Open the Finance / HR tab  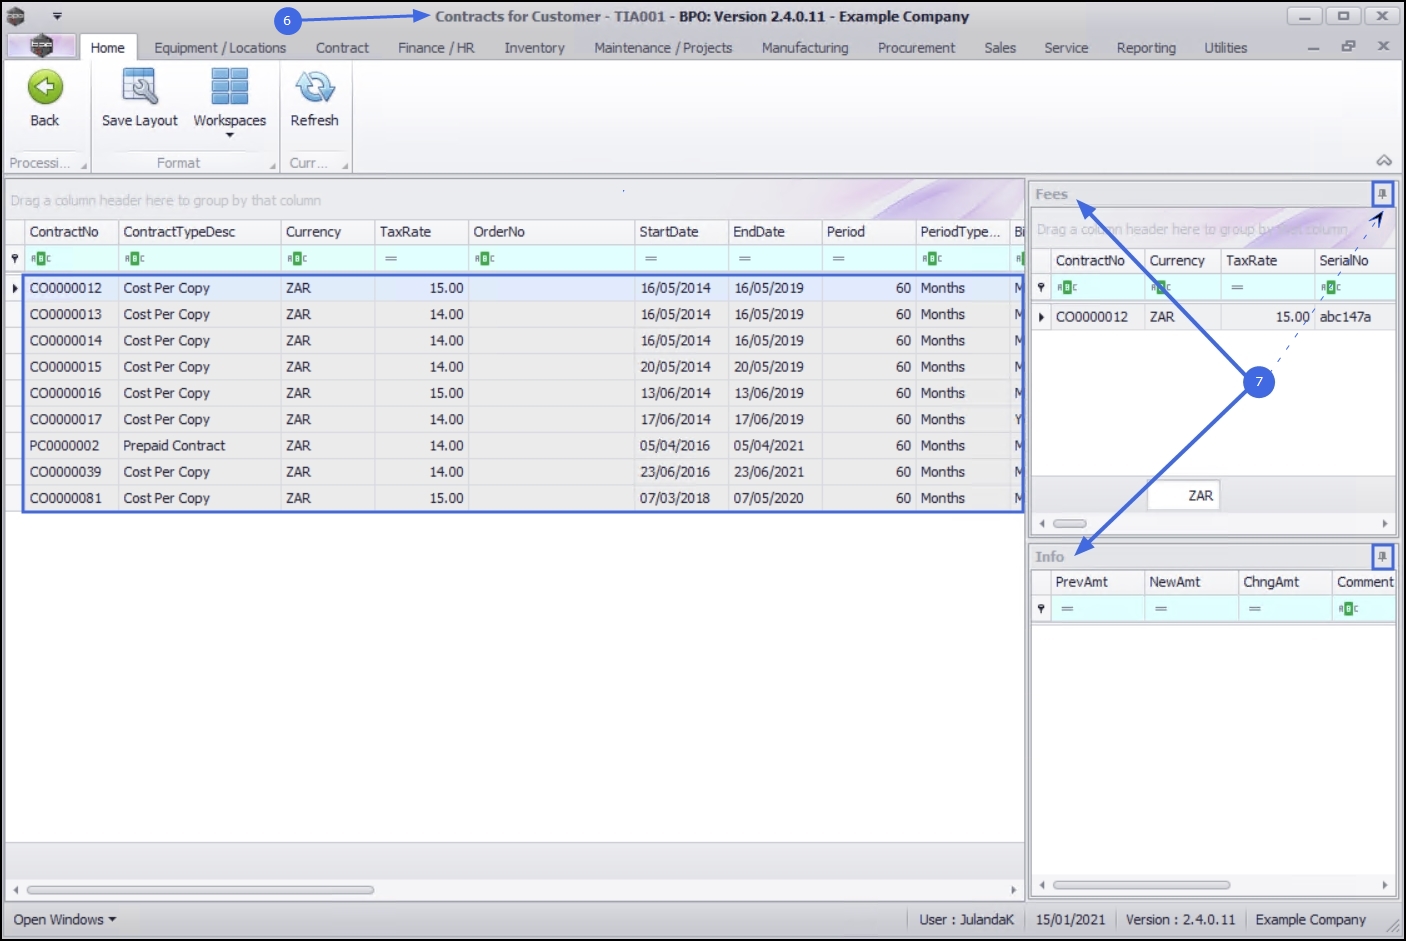[x=436, y=47]
